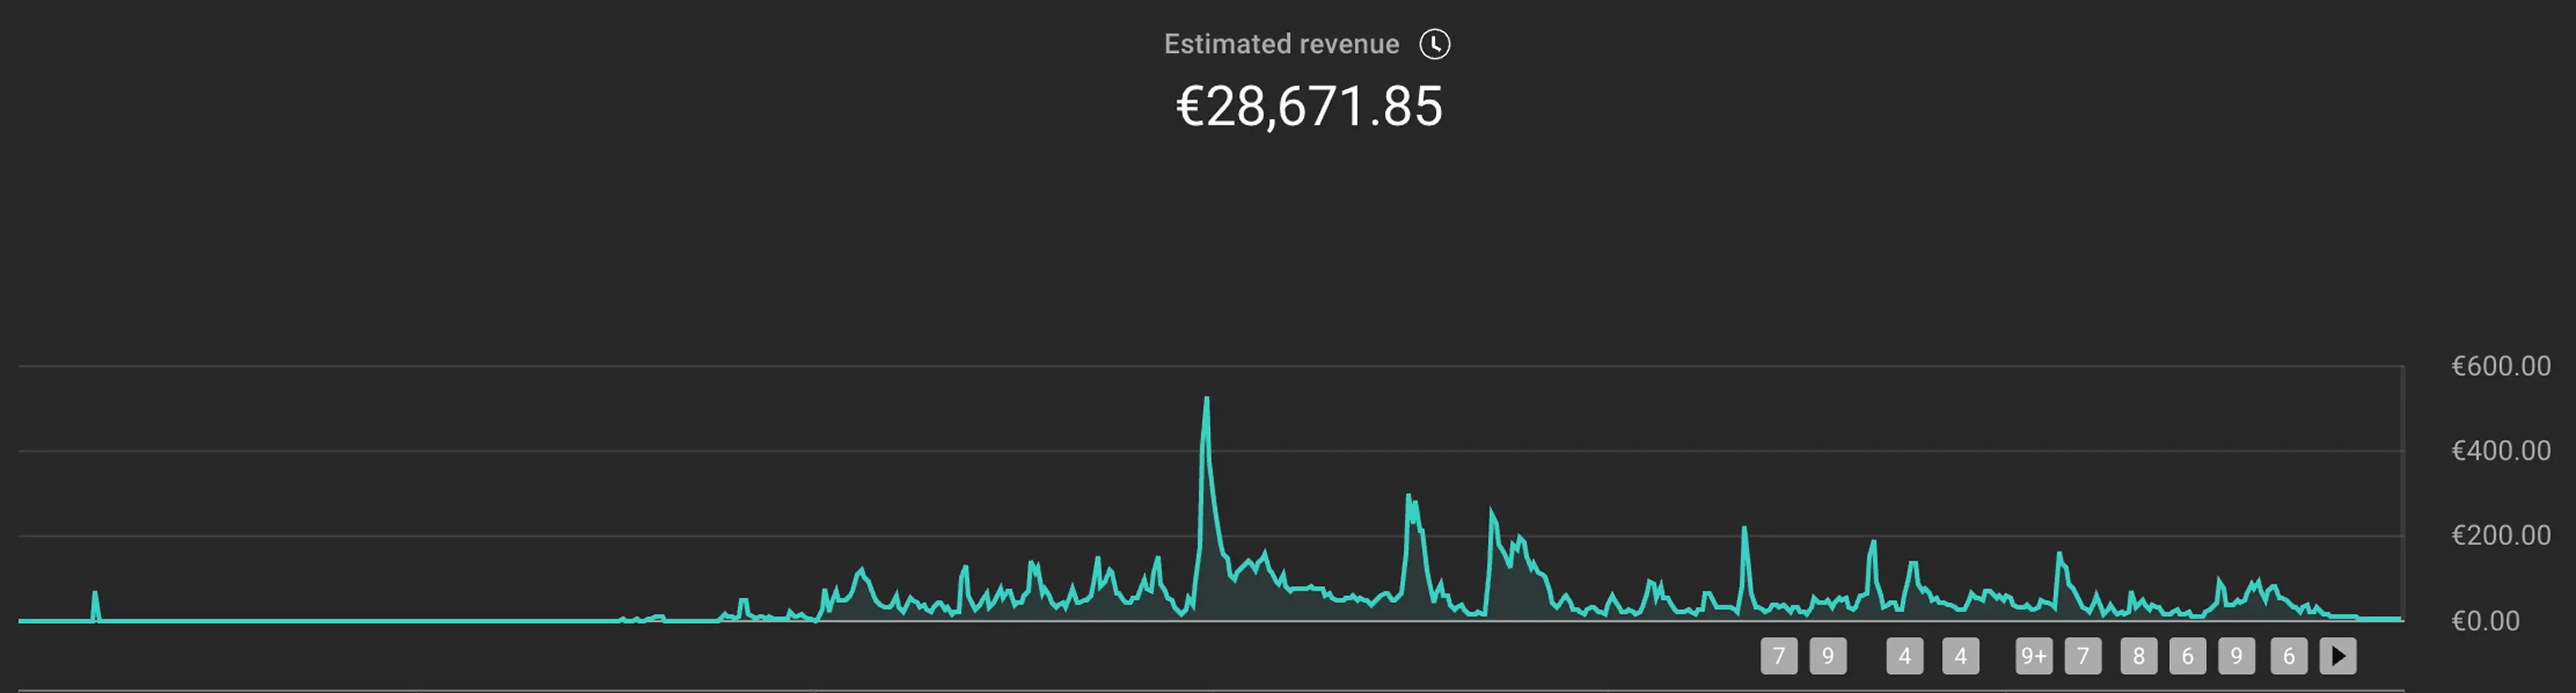Screen dimensions: 2576x693
Task: Click the €200.00 axis label
Action: tap(2501, 536)
